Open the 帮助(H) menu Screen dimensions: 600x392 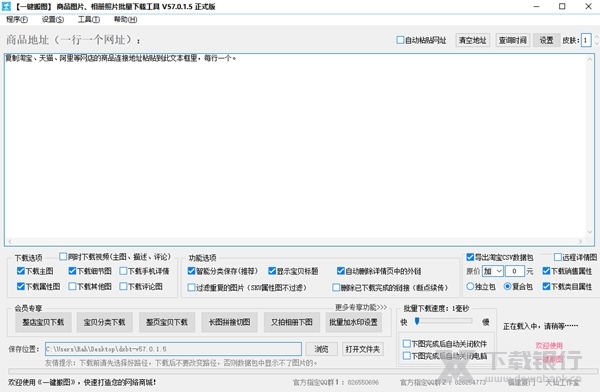(126, 20)
